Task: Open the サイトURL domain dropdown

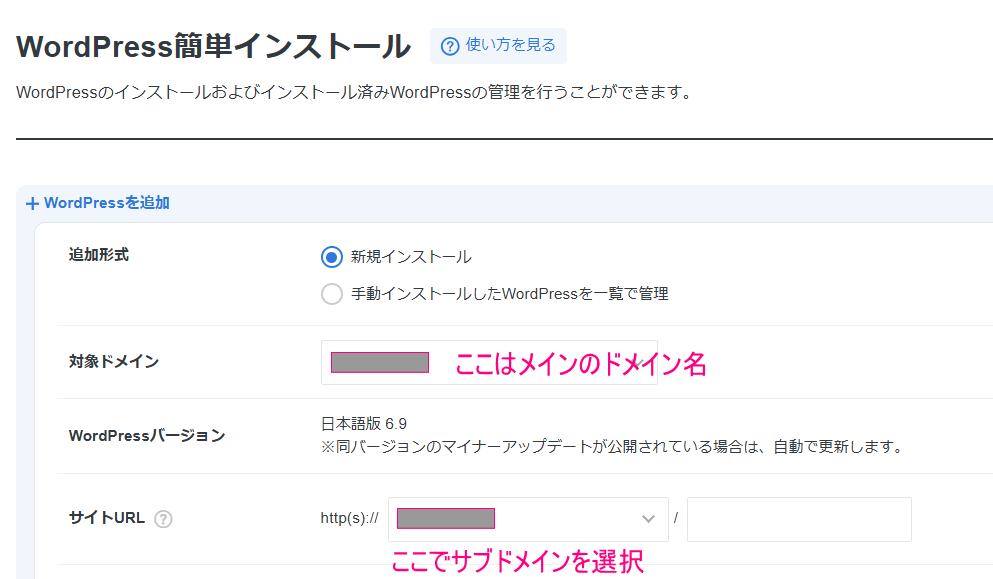Action: [x=527, y=519]
